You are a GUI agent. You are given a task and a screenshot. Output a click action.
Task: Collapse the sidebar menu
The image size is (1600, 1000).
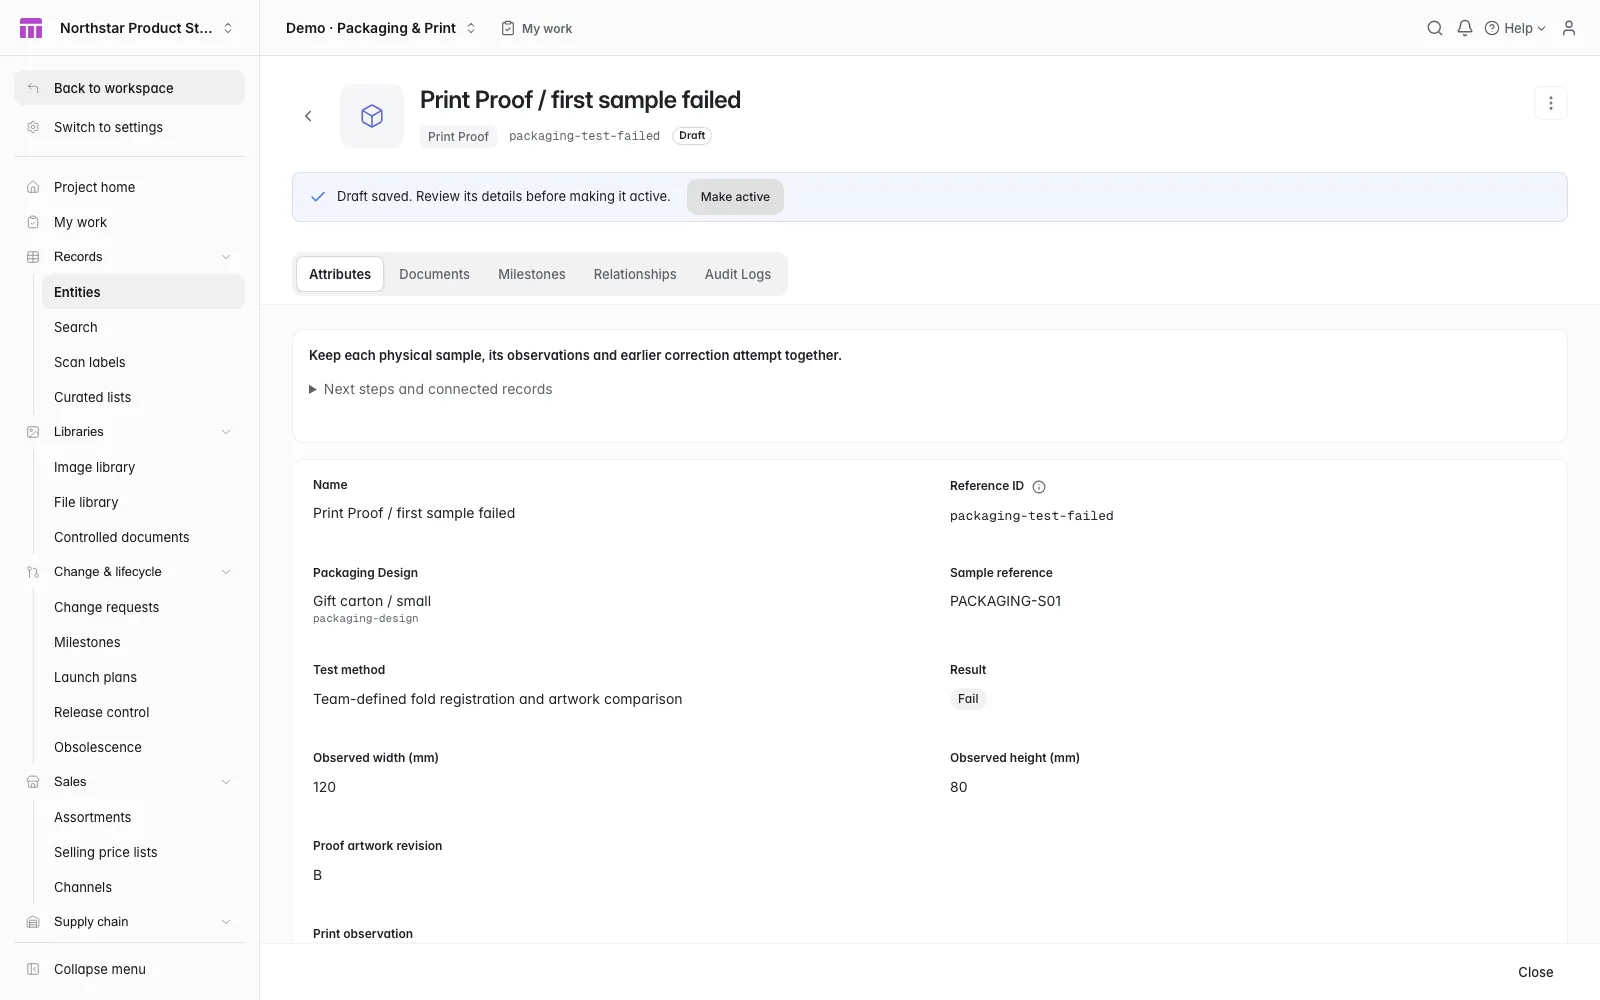[129, 969]
